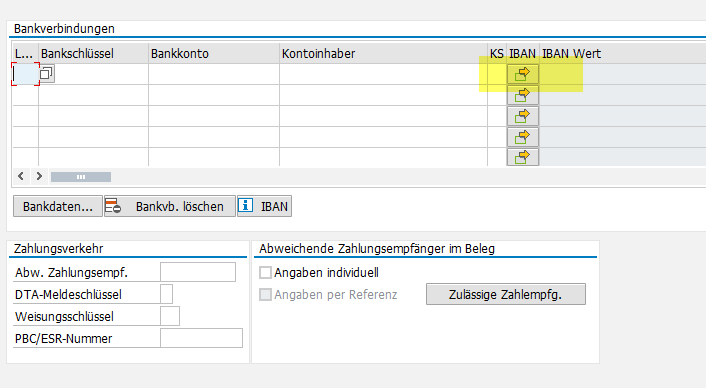Click the horizontal scrollbar thumb under table

81,177
